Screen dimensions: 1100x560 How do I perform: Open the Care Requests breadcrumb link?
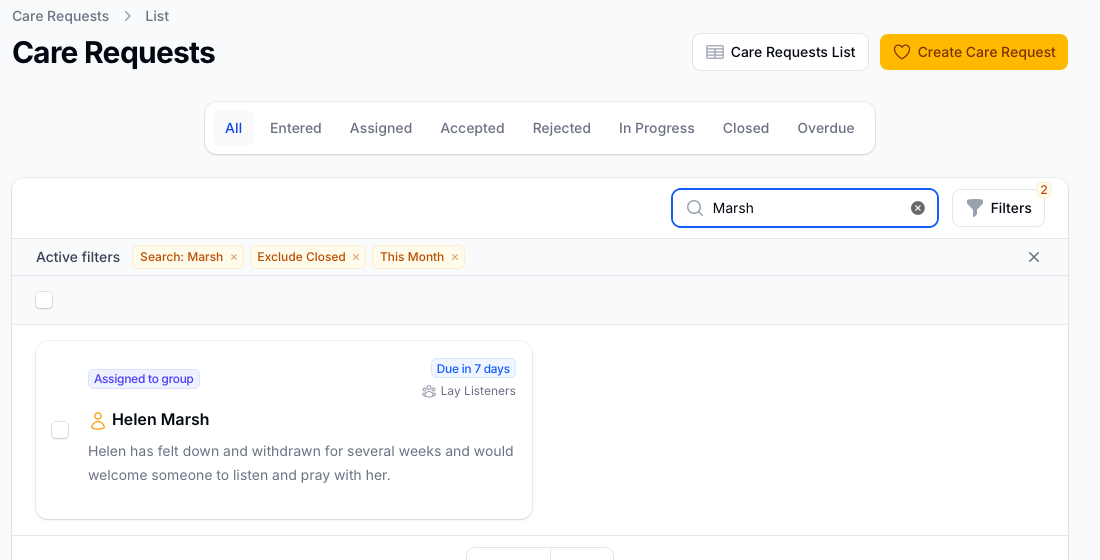(60, 16)
